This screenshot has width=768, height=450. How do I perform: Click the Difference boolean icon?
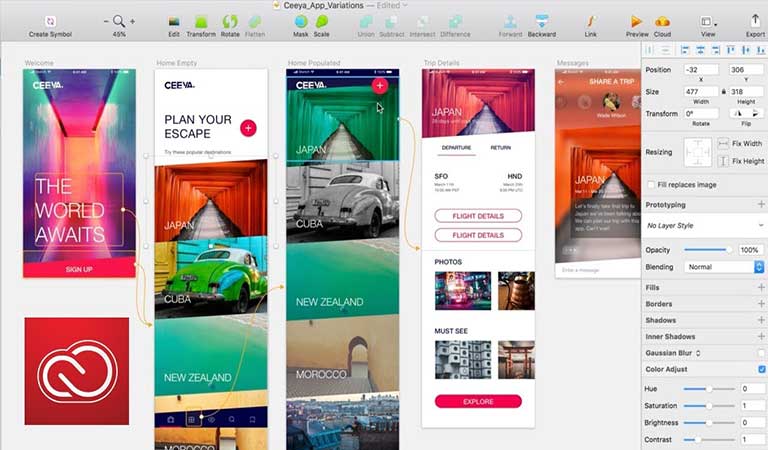coord(456,22)
